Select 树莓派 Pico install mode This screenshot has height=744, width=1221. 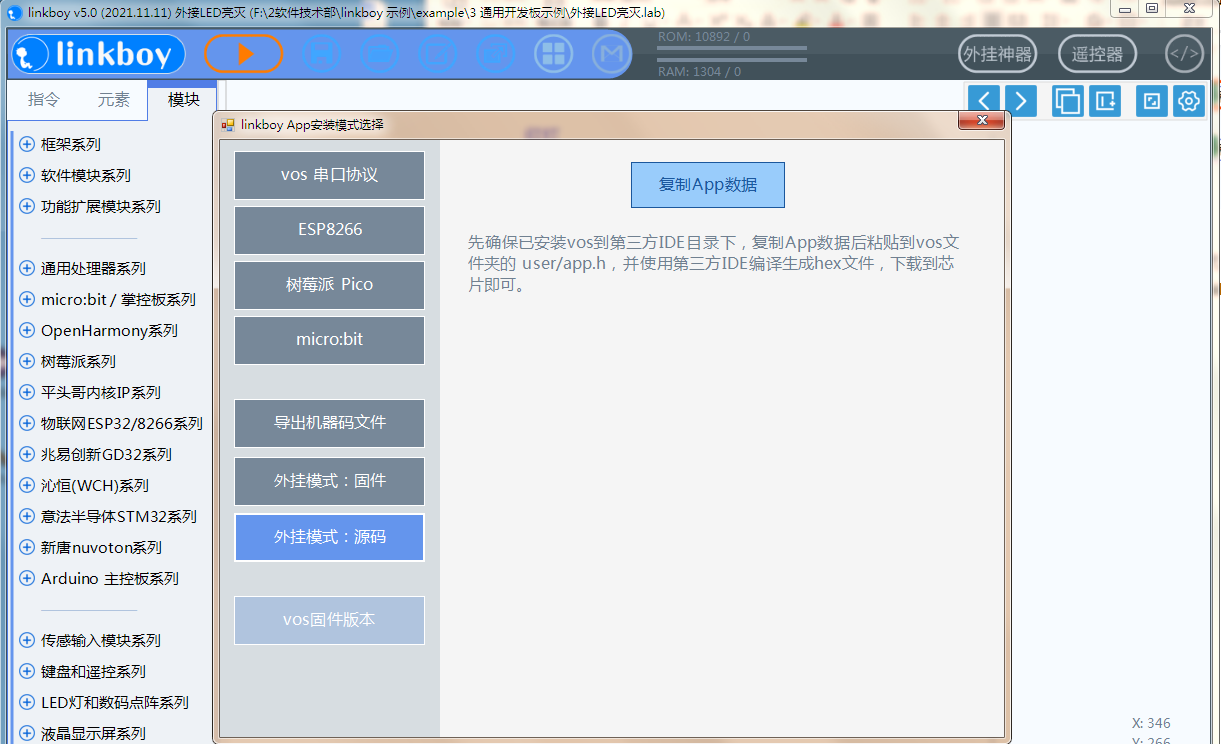tap(329, 285)
